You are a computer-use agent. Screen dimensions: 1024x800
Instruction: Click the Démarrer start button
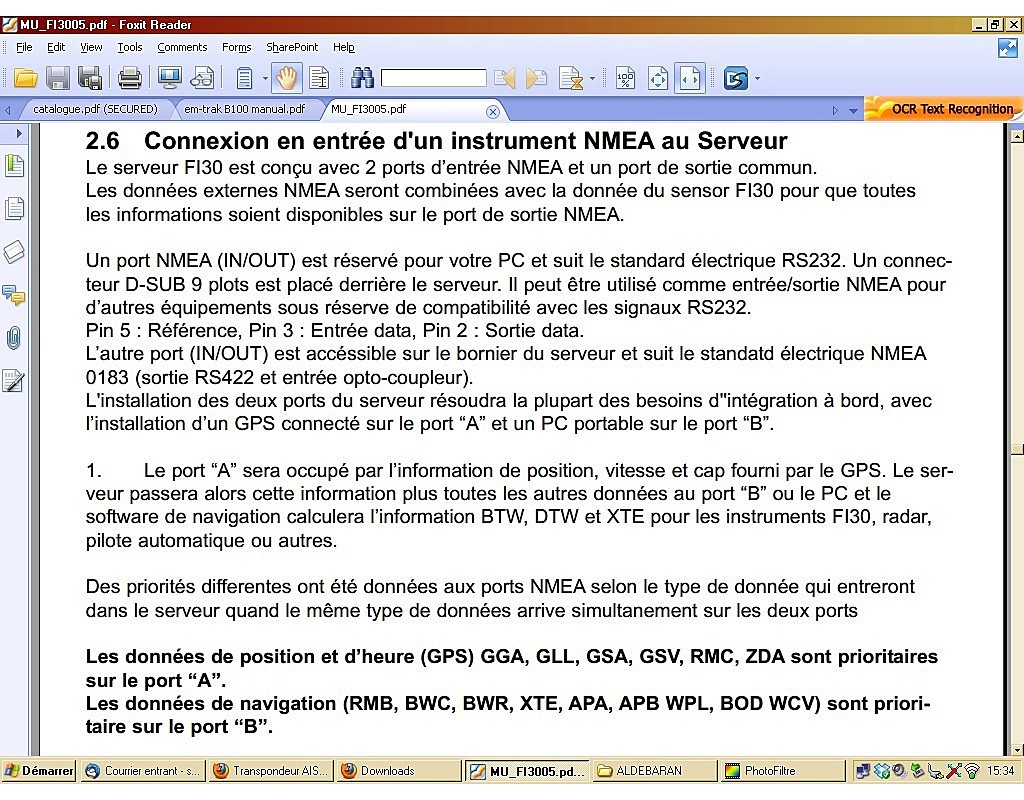tap(39, 771)
